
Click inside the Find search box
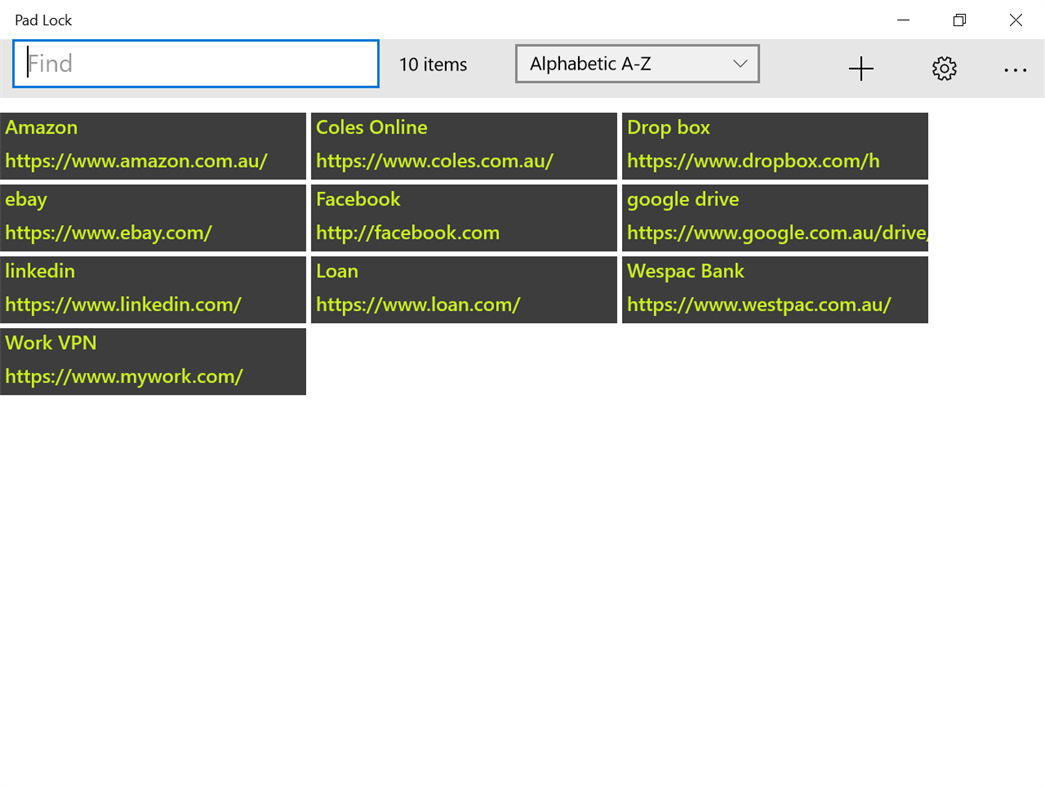[x=195, y=63]
